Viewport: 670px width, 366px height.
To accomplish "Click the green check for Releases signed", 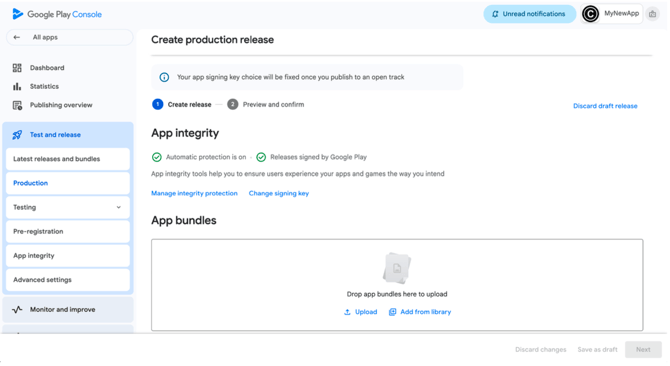I will (261, 157).
